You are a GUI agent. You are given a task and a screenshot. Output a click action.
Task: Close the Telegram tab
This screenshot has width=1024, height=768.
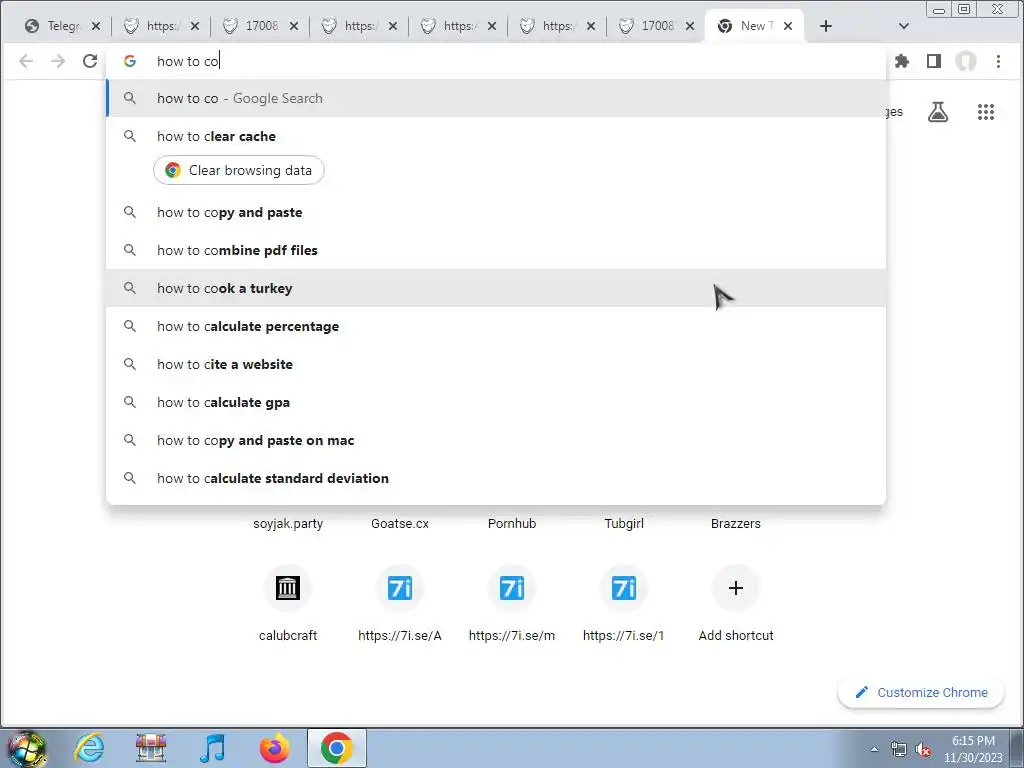click(96, 26)
